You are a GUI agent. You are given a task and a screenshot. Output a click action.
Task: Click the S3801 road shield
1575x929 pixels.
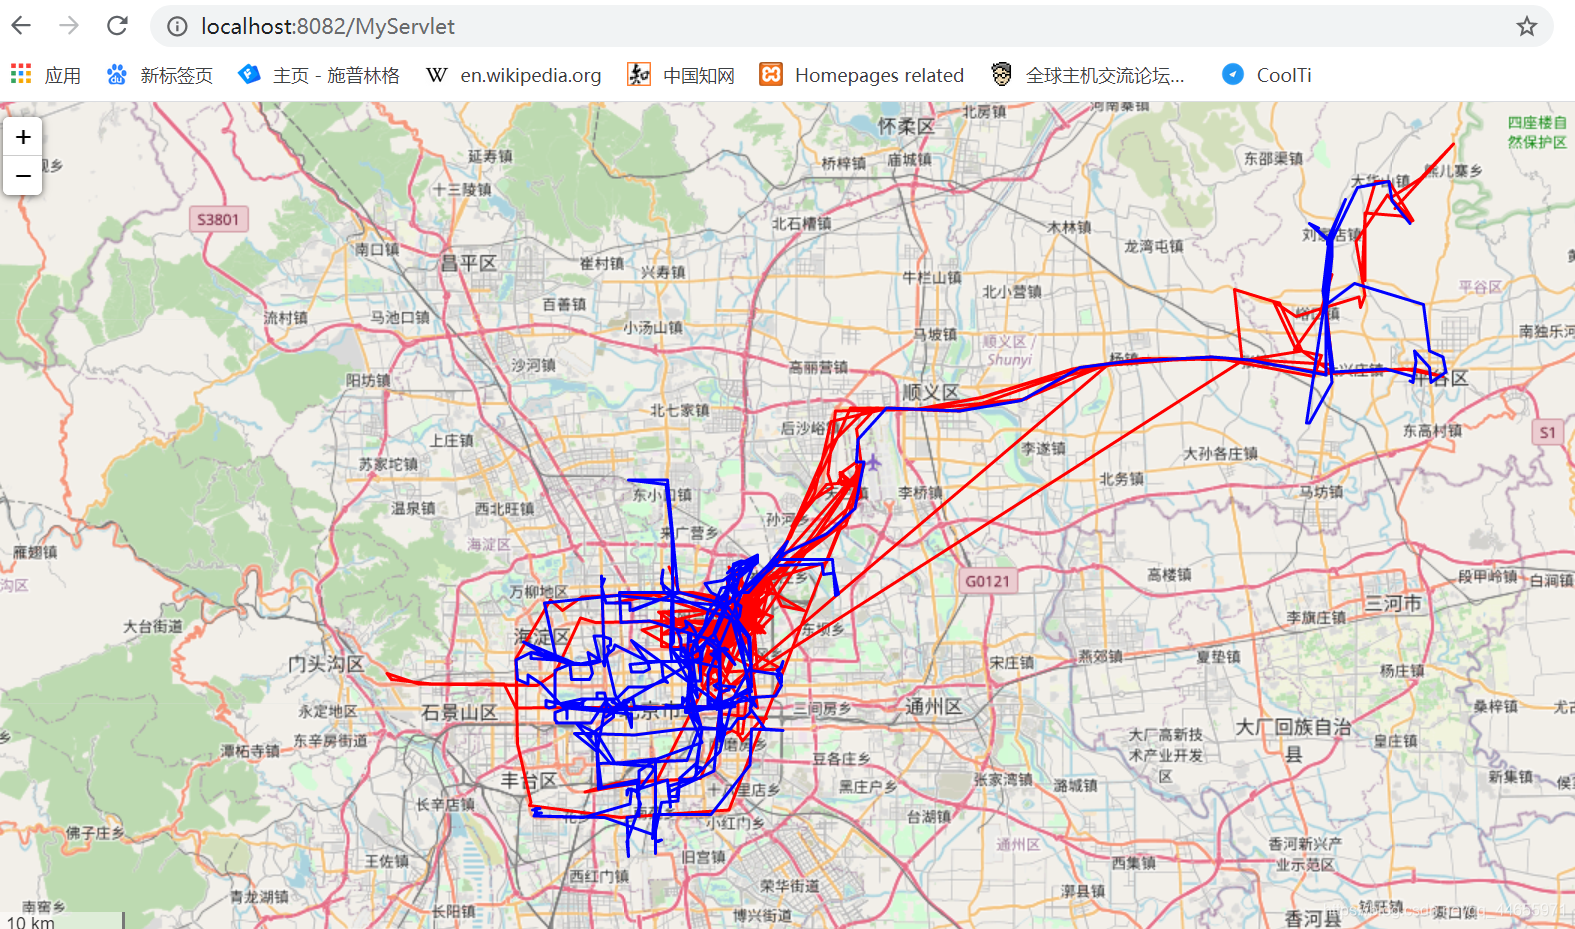218,220
